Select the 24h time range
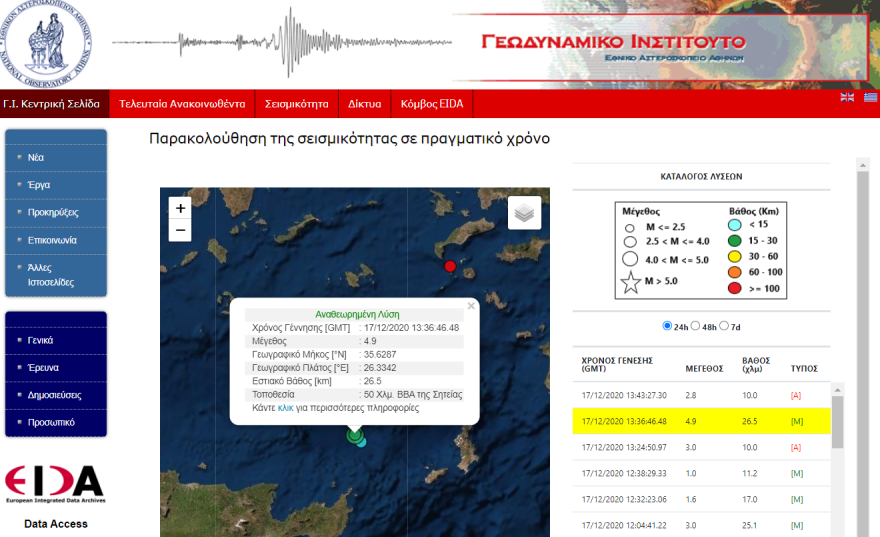This screenshot has width=880, height=537. click(667, 326)
